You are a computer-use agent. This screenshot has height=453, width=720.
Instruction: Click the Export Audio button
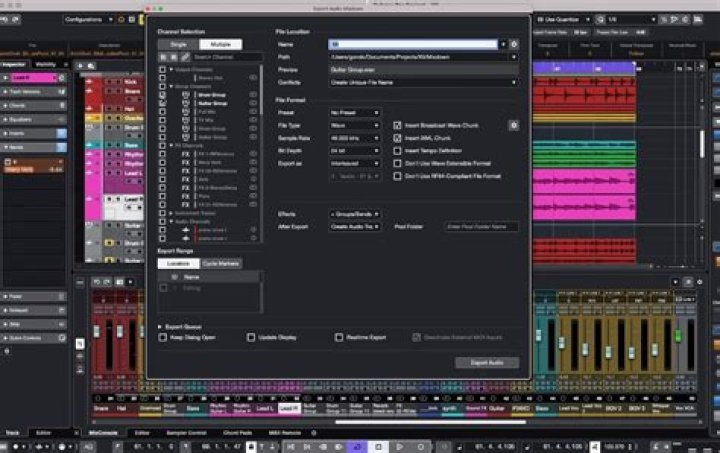(487, 363)
